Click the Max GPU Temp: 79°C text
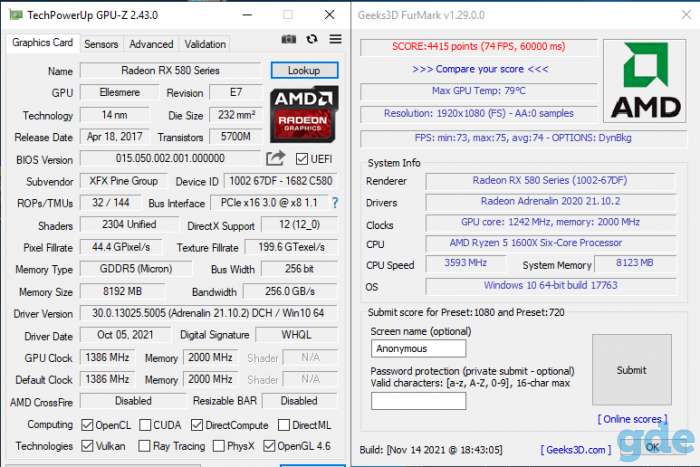The width and height of the screenshot is (700, 467). pyautogui.click(x=479, y=91)
